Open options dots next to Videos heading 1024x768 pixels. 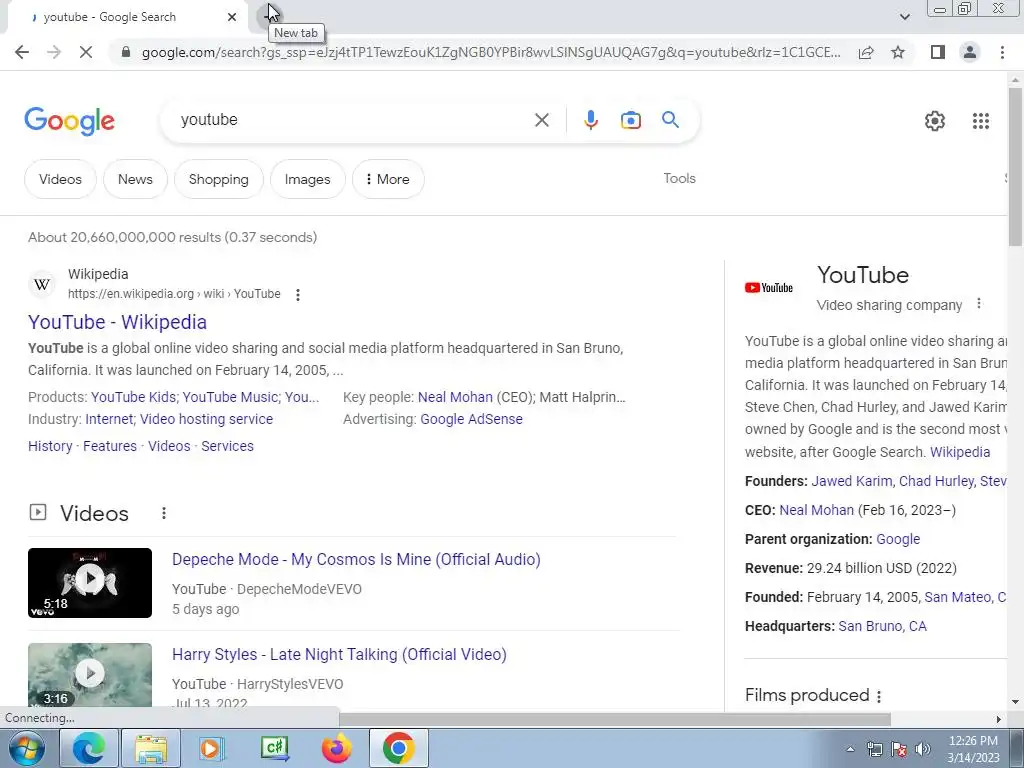pyautogui.click(x=164, y=513)
